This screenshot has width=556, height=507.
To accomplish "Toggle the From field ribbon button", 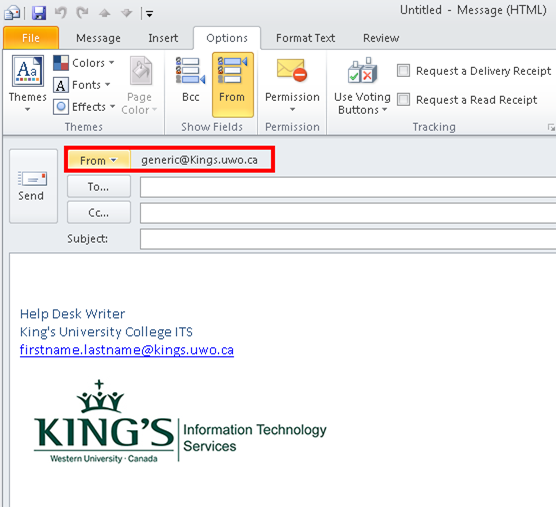I will (233, 84).
